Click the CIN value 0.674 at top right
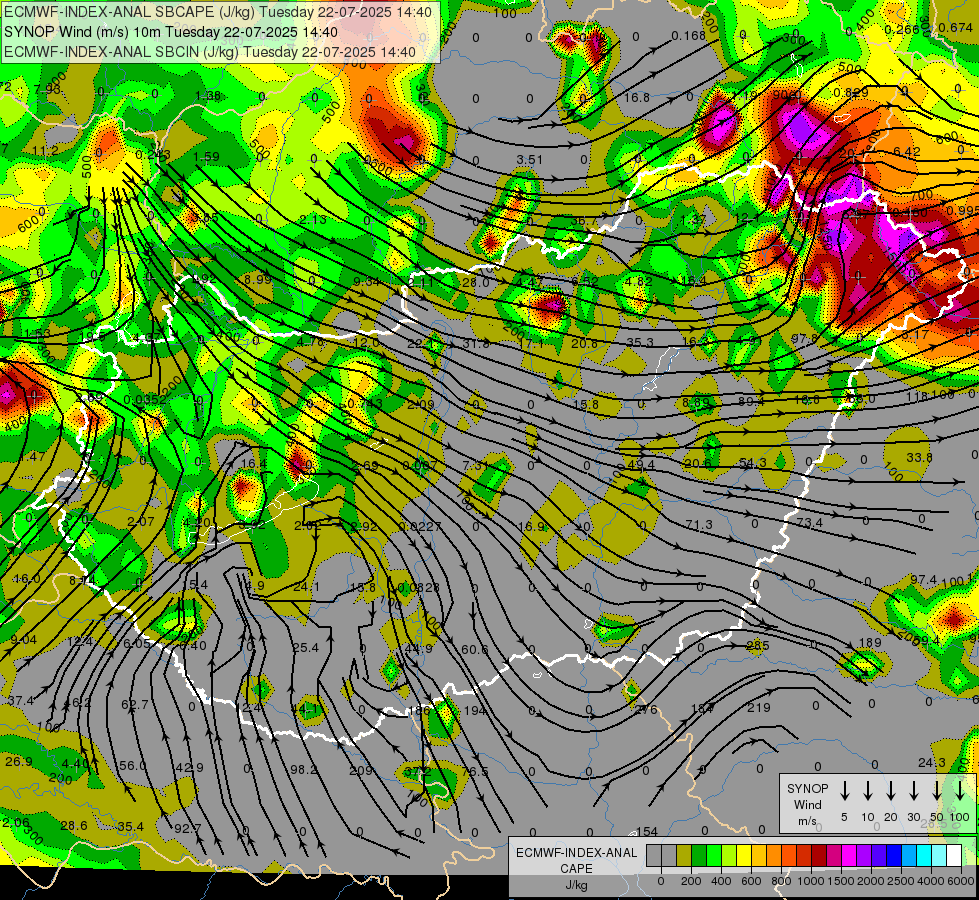 (955, 27)
